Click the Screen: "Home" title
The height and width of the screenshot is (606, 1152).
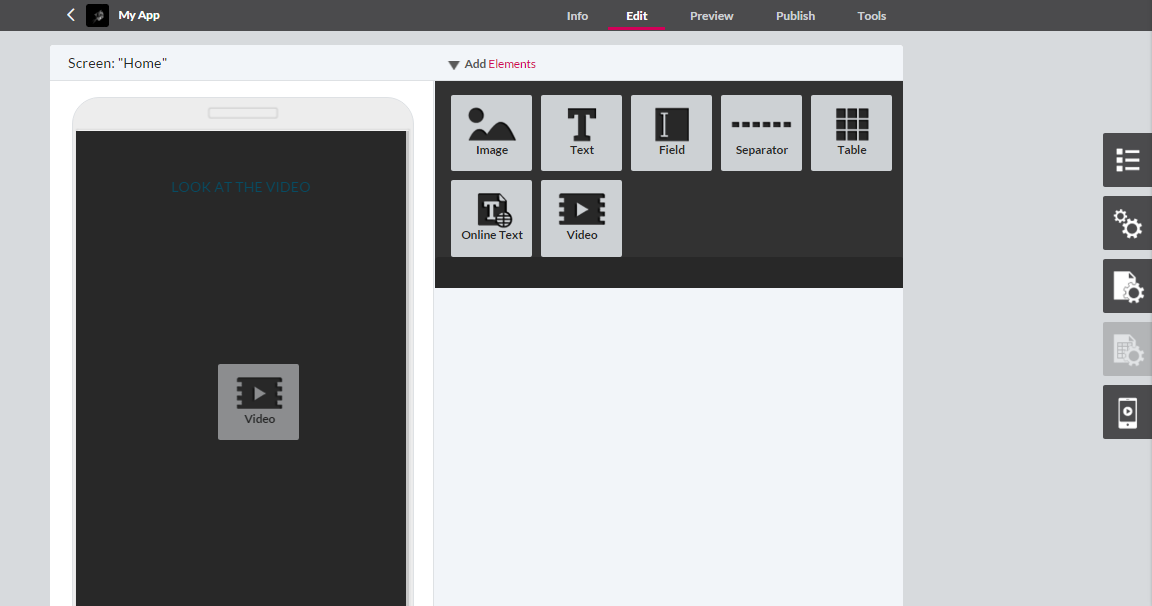118,63
